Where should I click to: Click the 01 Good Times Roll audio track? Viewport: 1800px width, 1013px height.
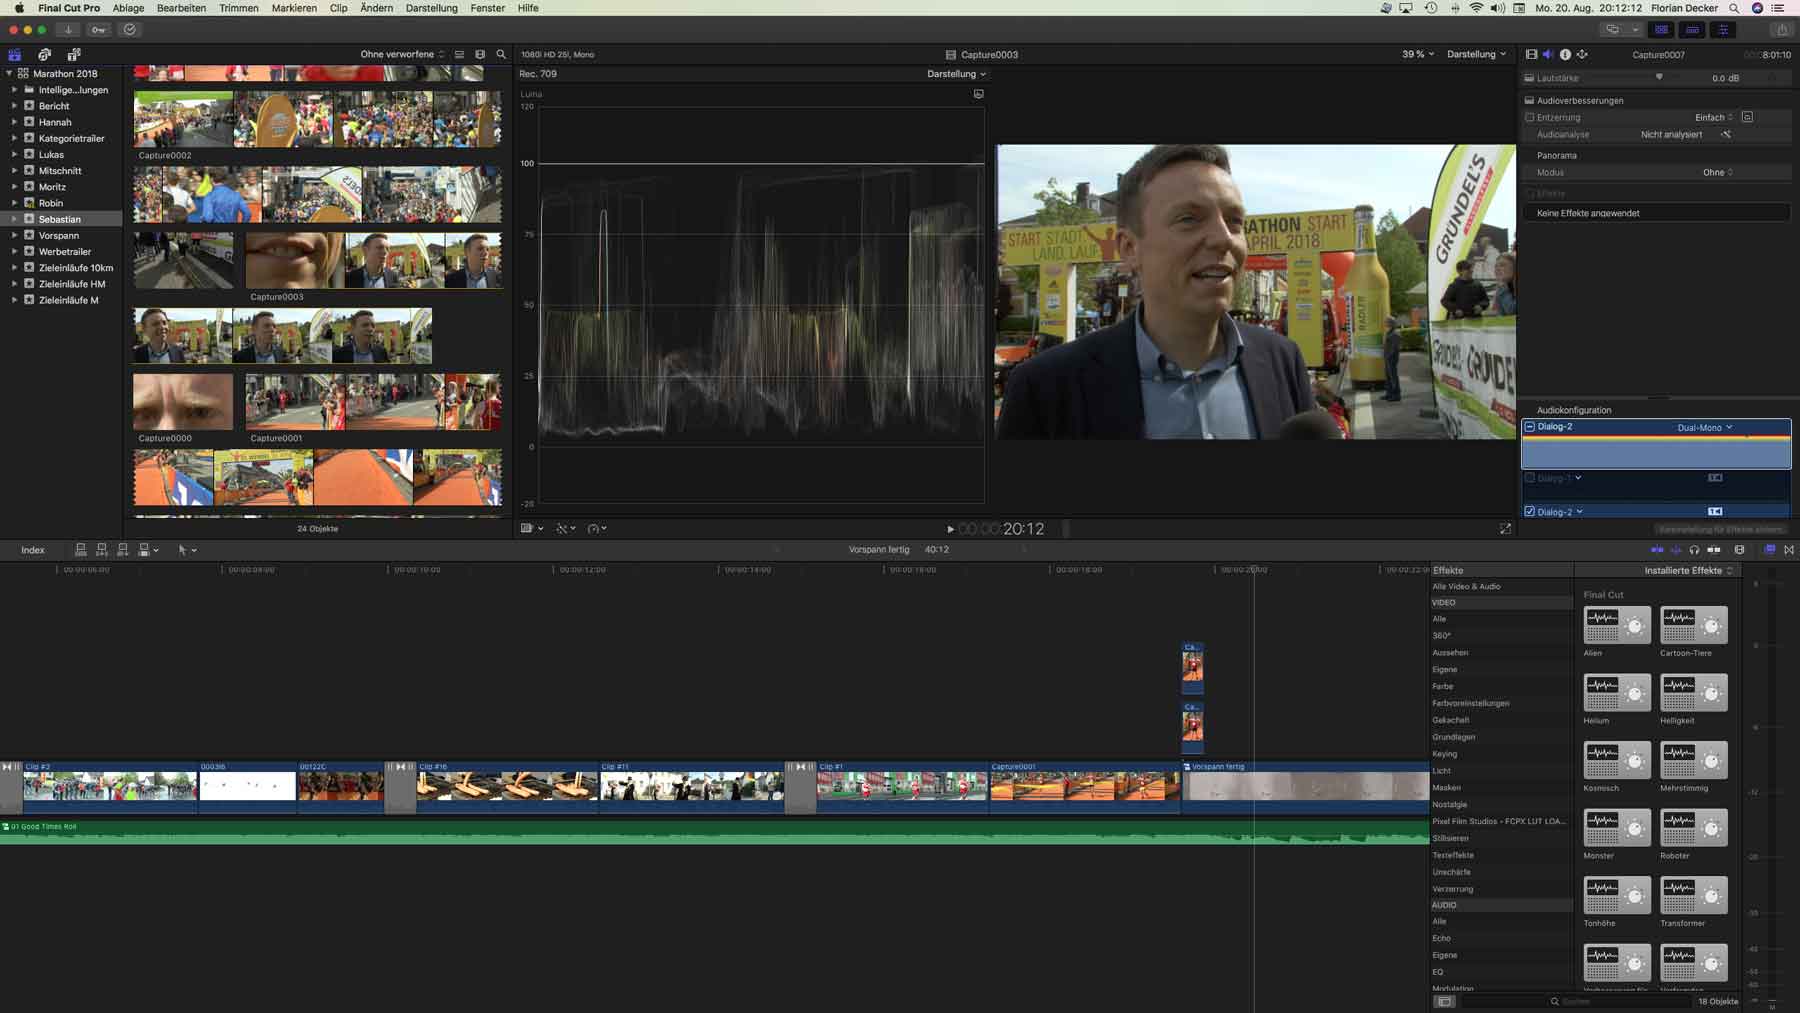[714, 834]
